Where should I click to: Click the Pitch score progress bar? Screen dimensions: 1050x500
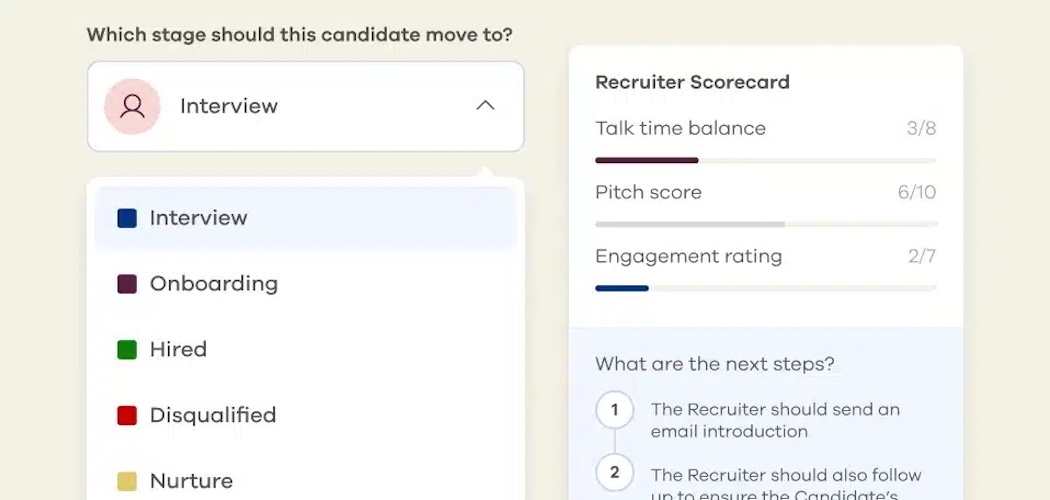[x=765, y=224]
